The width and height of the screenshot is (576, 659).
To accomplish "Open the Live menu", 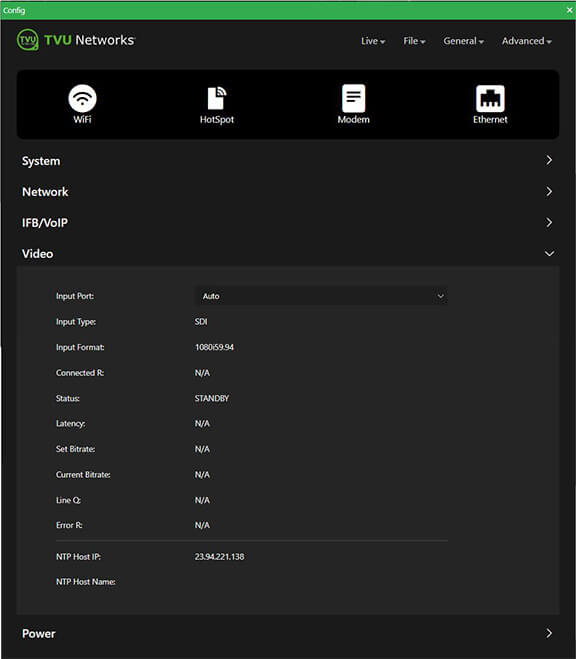I will tap(373, 41).
